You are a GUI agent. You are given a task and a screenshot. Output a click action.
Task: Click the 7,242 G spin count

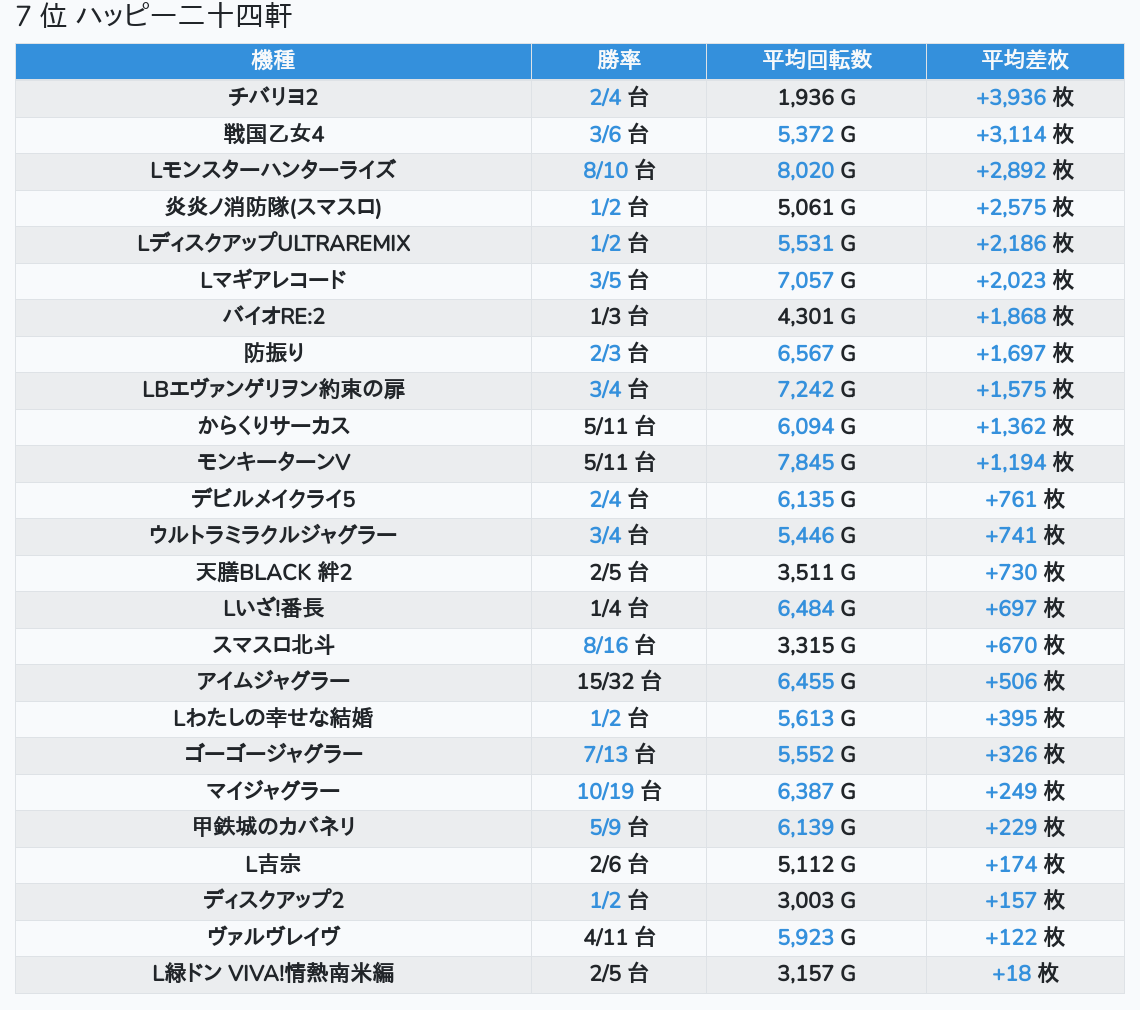pyautogui.click(x=816, y=390)
